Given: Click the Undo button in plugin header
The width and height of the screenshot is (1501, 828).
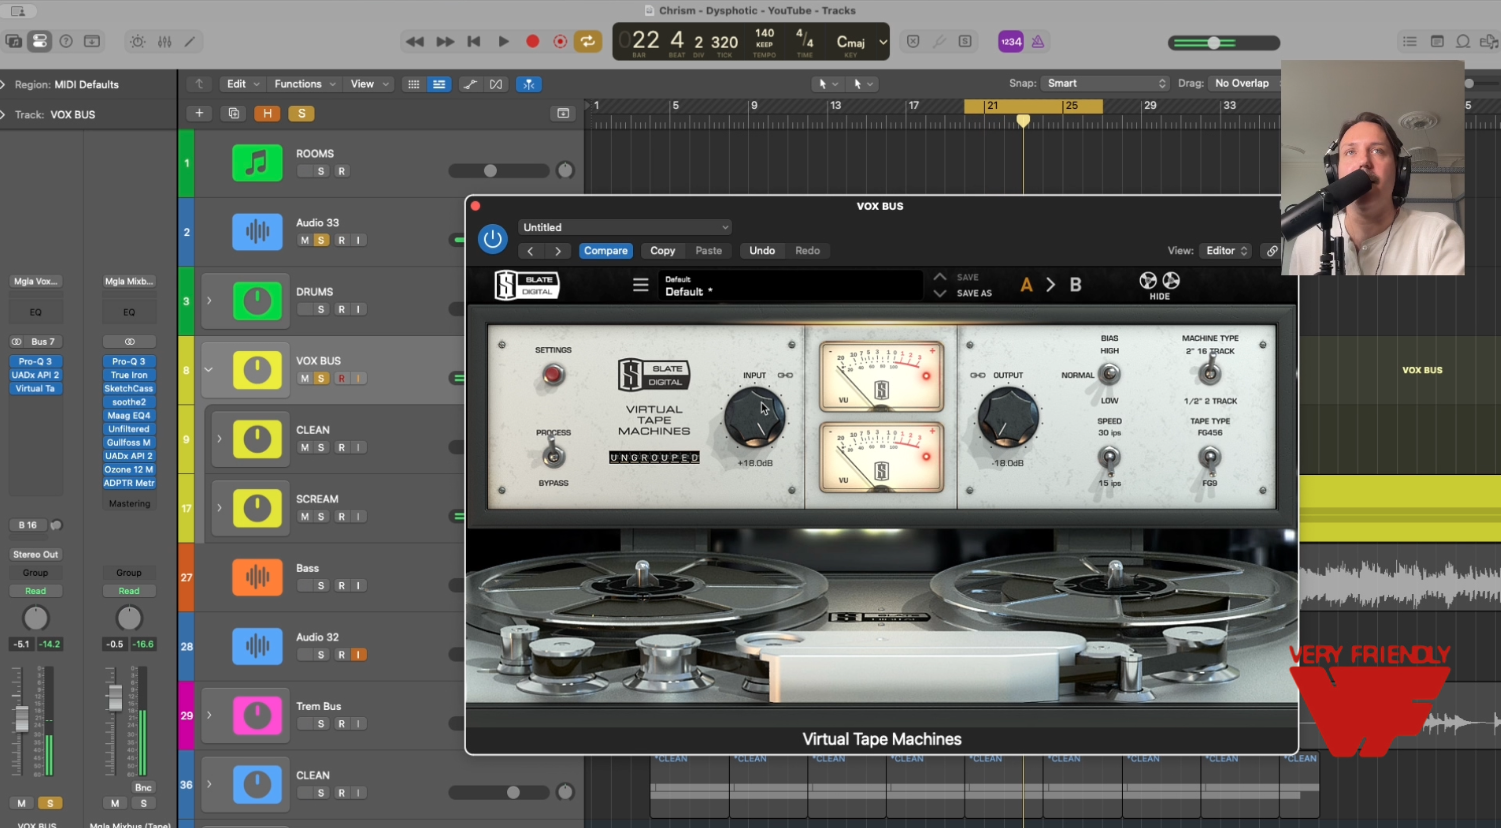Looking at the screenshot, I should (762, 251).
